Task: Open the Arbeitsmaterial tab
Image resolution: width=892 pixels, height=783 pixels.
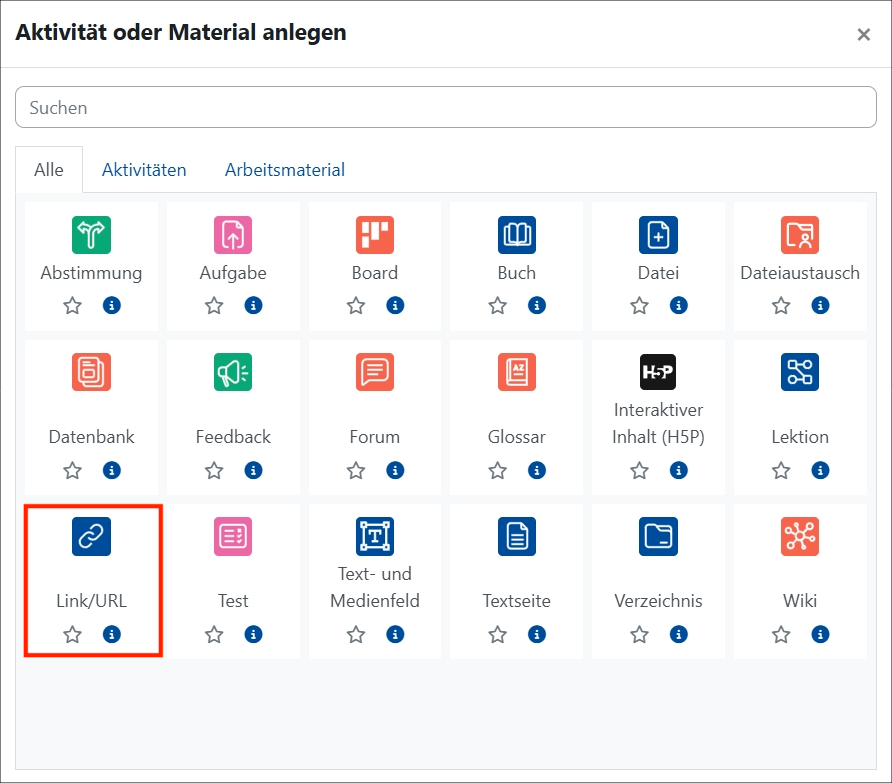Action: [x=284, y=170]
